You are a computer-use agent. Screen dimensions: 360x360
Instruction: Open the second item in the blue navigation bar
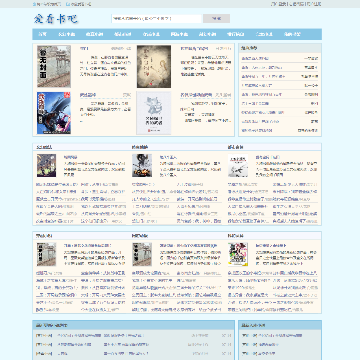66,34
